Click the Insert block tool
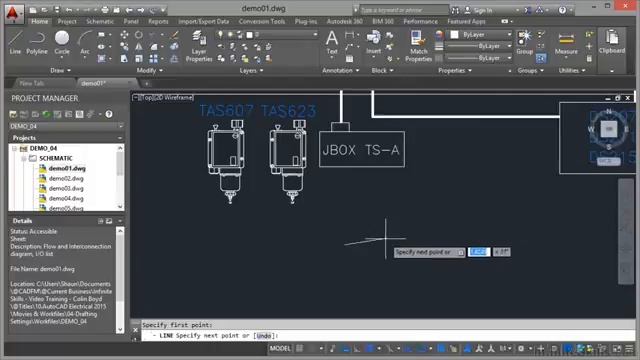The width and height of the screenshot is (640, 360). tap(373, 42)
